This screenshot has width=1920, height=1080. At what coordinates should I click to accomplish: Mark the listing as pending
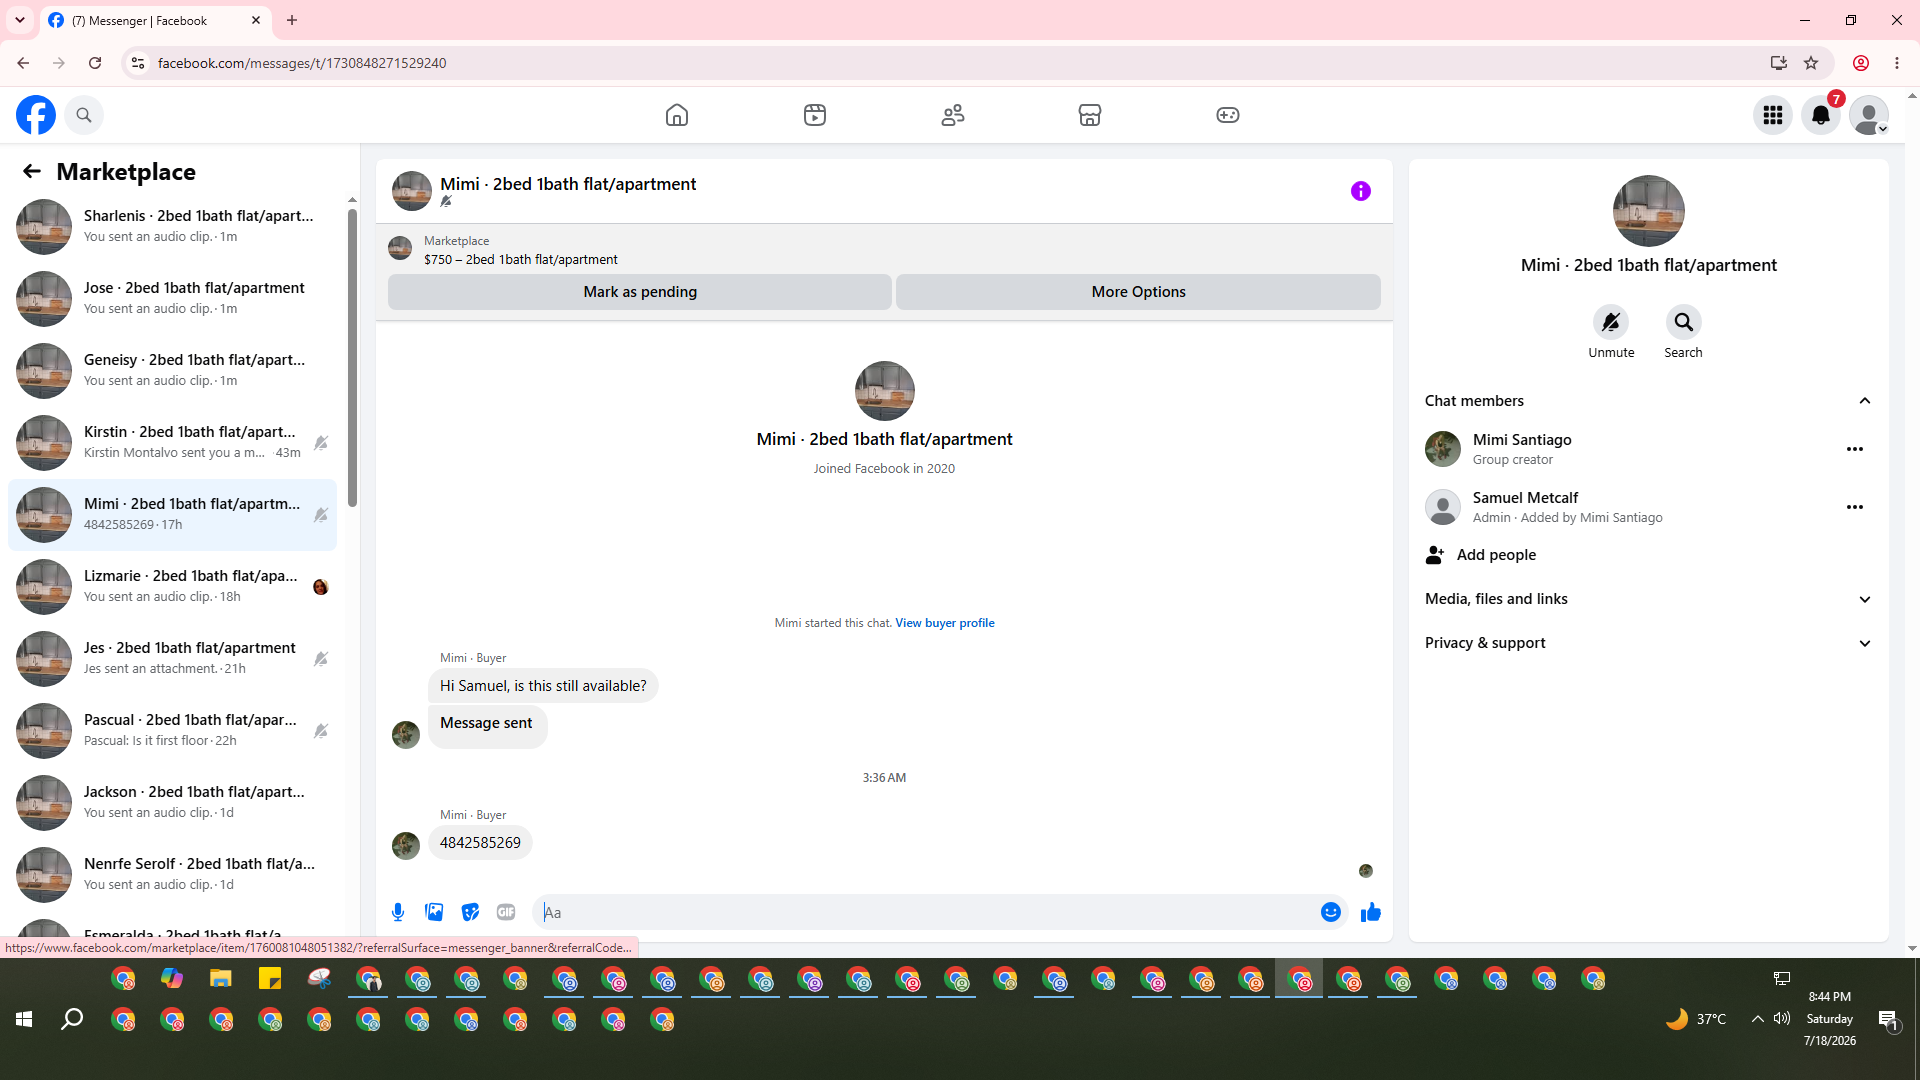pos(640,292)
